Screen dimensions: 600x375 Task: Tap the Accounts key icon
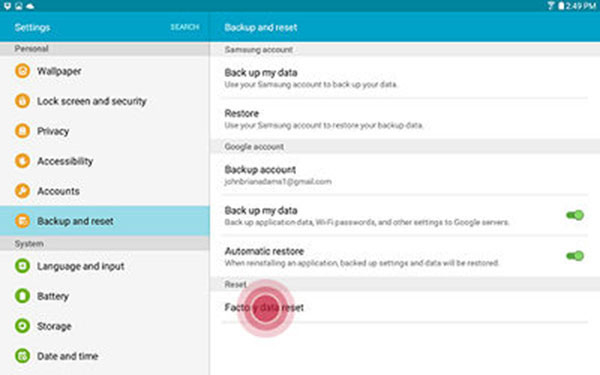coord(22,191)
